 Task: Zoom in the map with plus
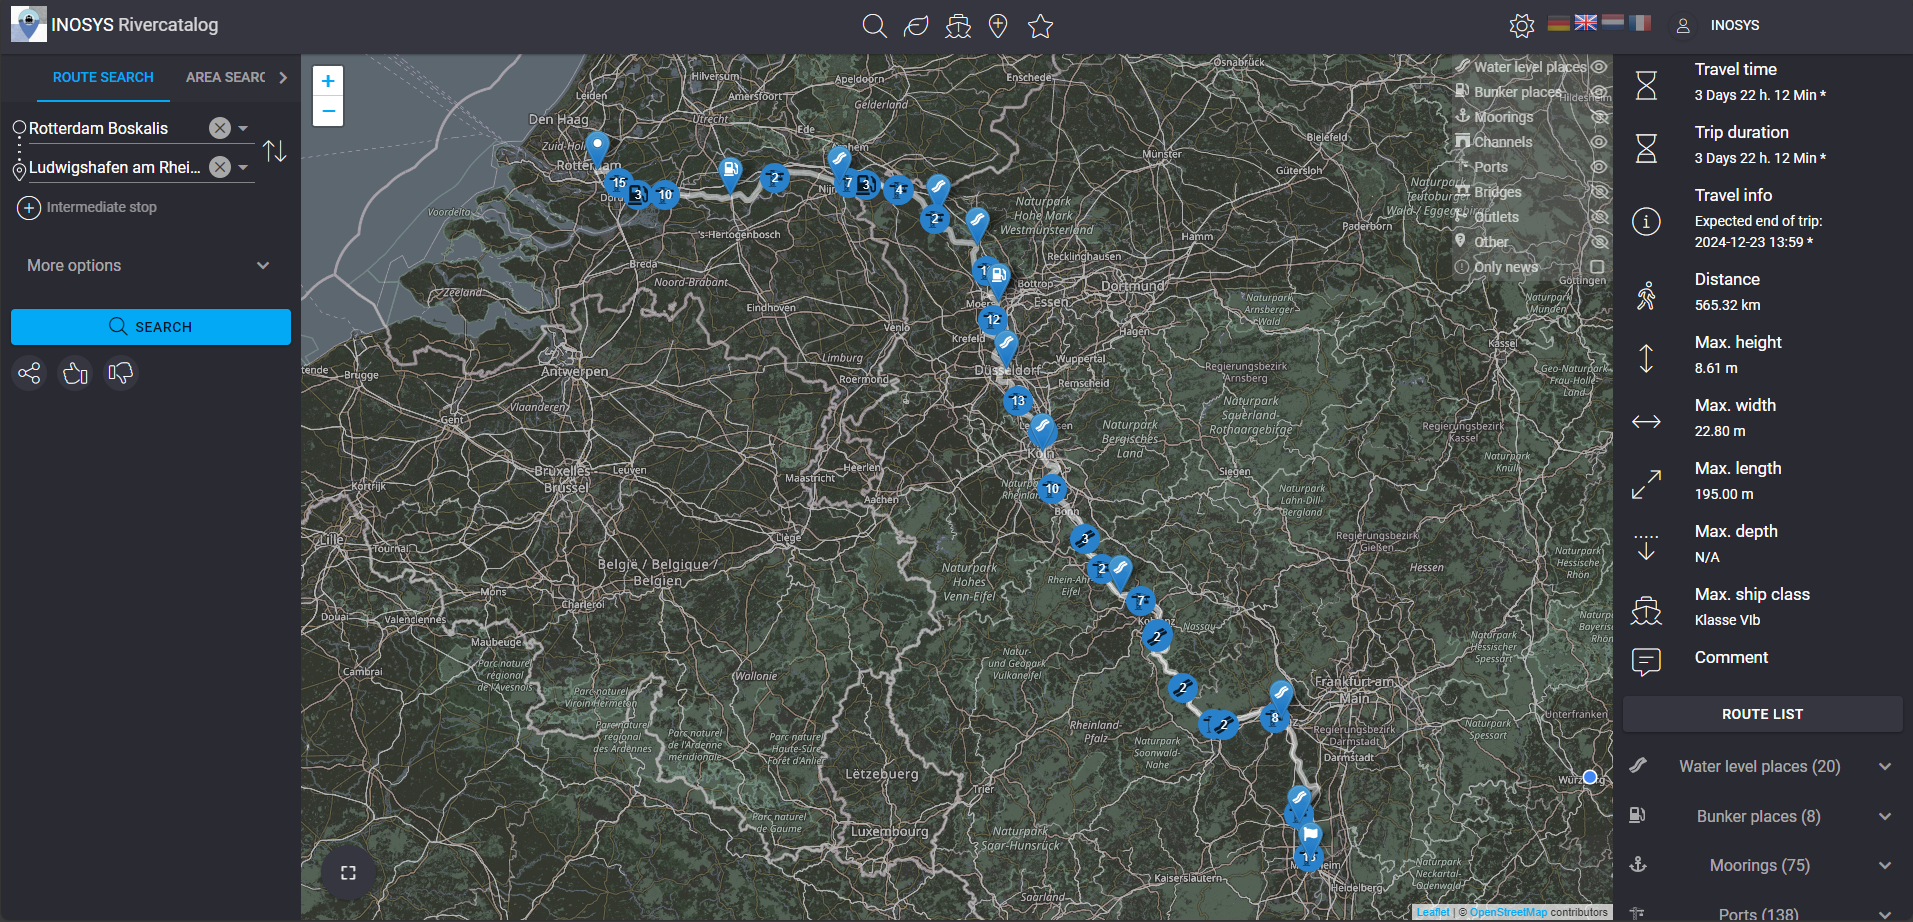(328, 81)
